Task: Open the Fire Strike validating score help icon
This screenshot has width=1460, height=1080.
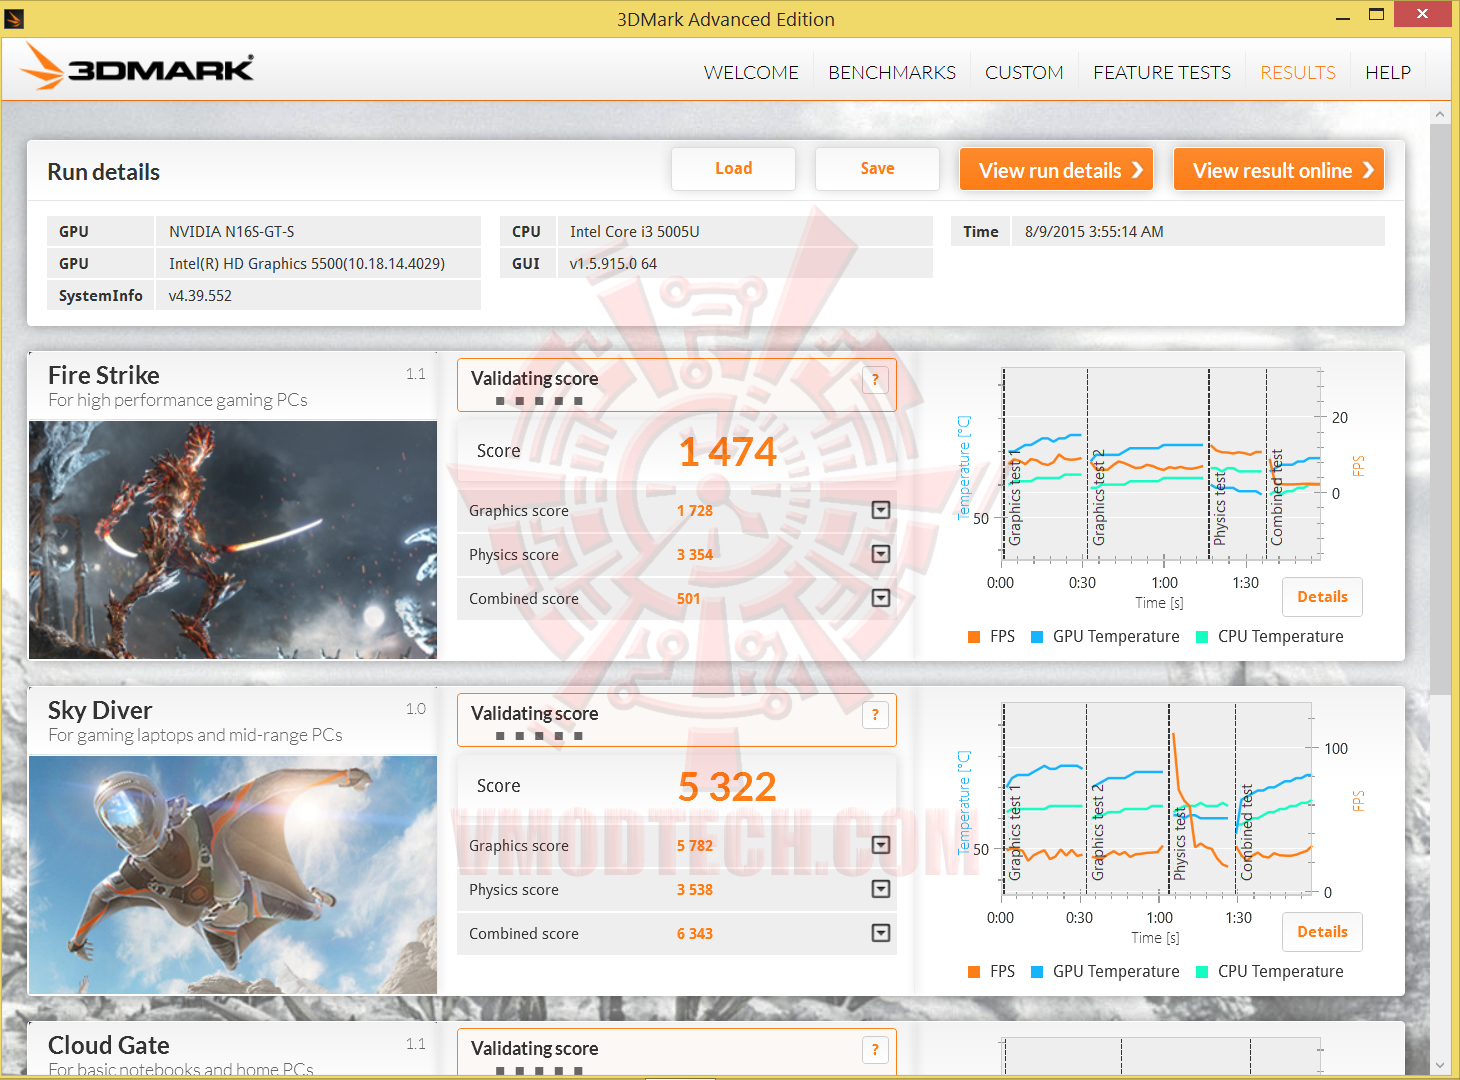Action: click(875, 380)
